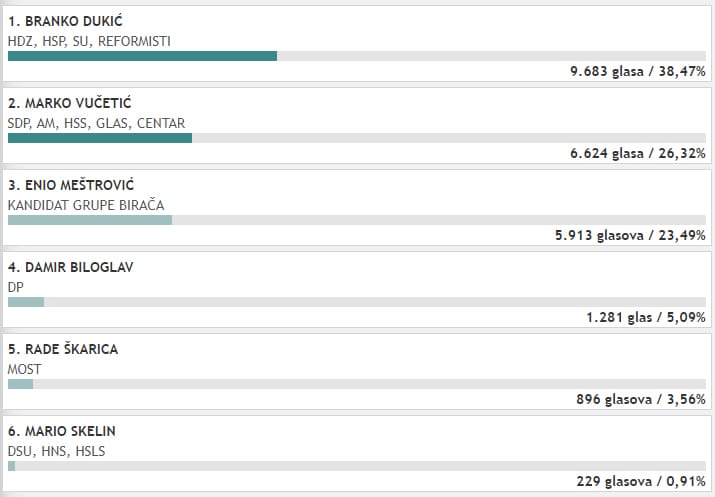
Task: Select the HDZ, HSP, SU, REFORMISTI party line
Action: pos(89,41)
